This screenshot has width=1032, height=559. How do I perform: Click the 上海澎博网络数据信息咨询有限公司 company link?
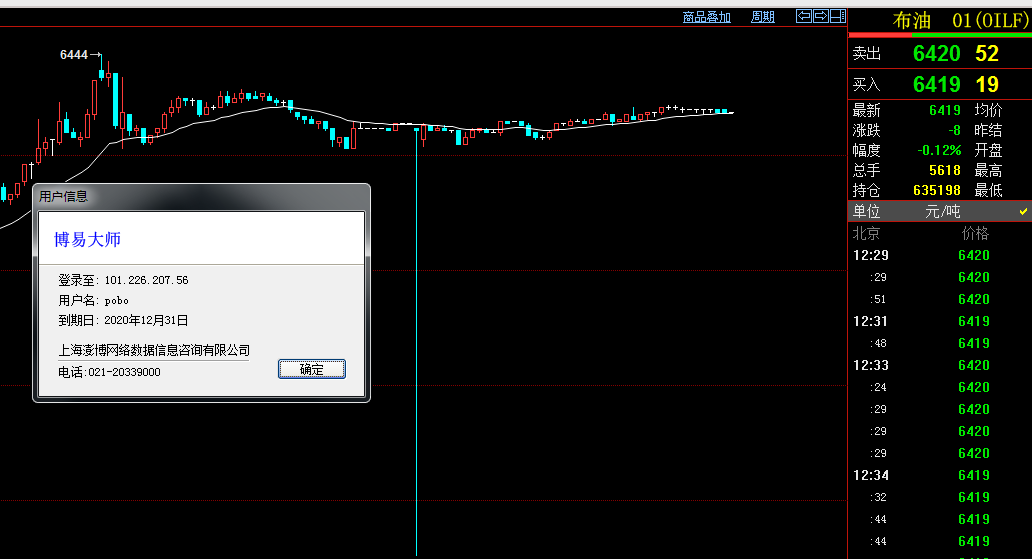[154, 351]
